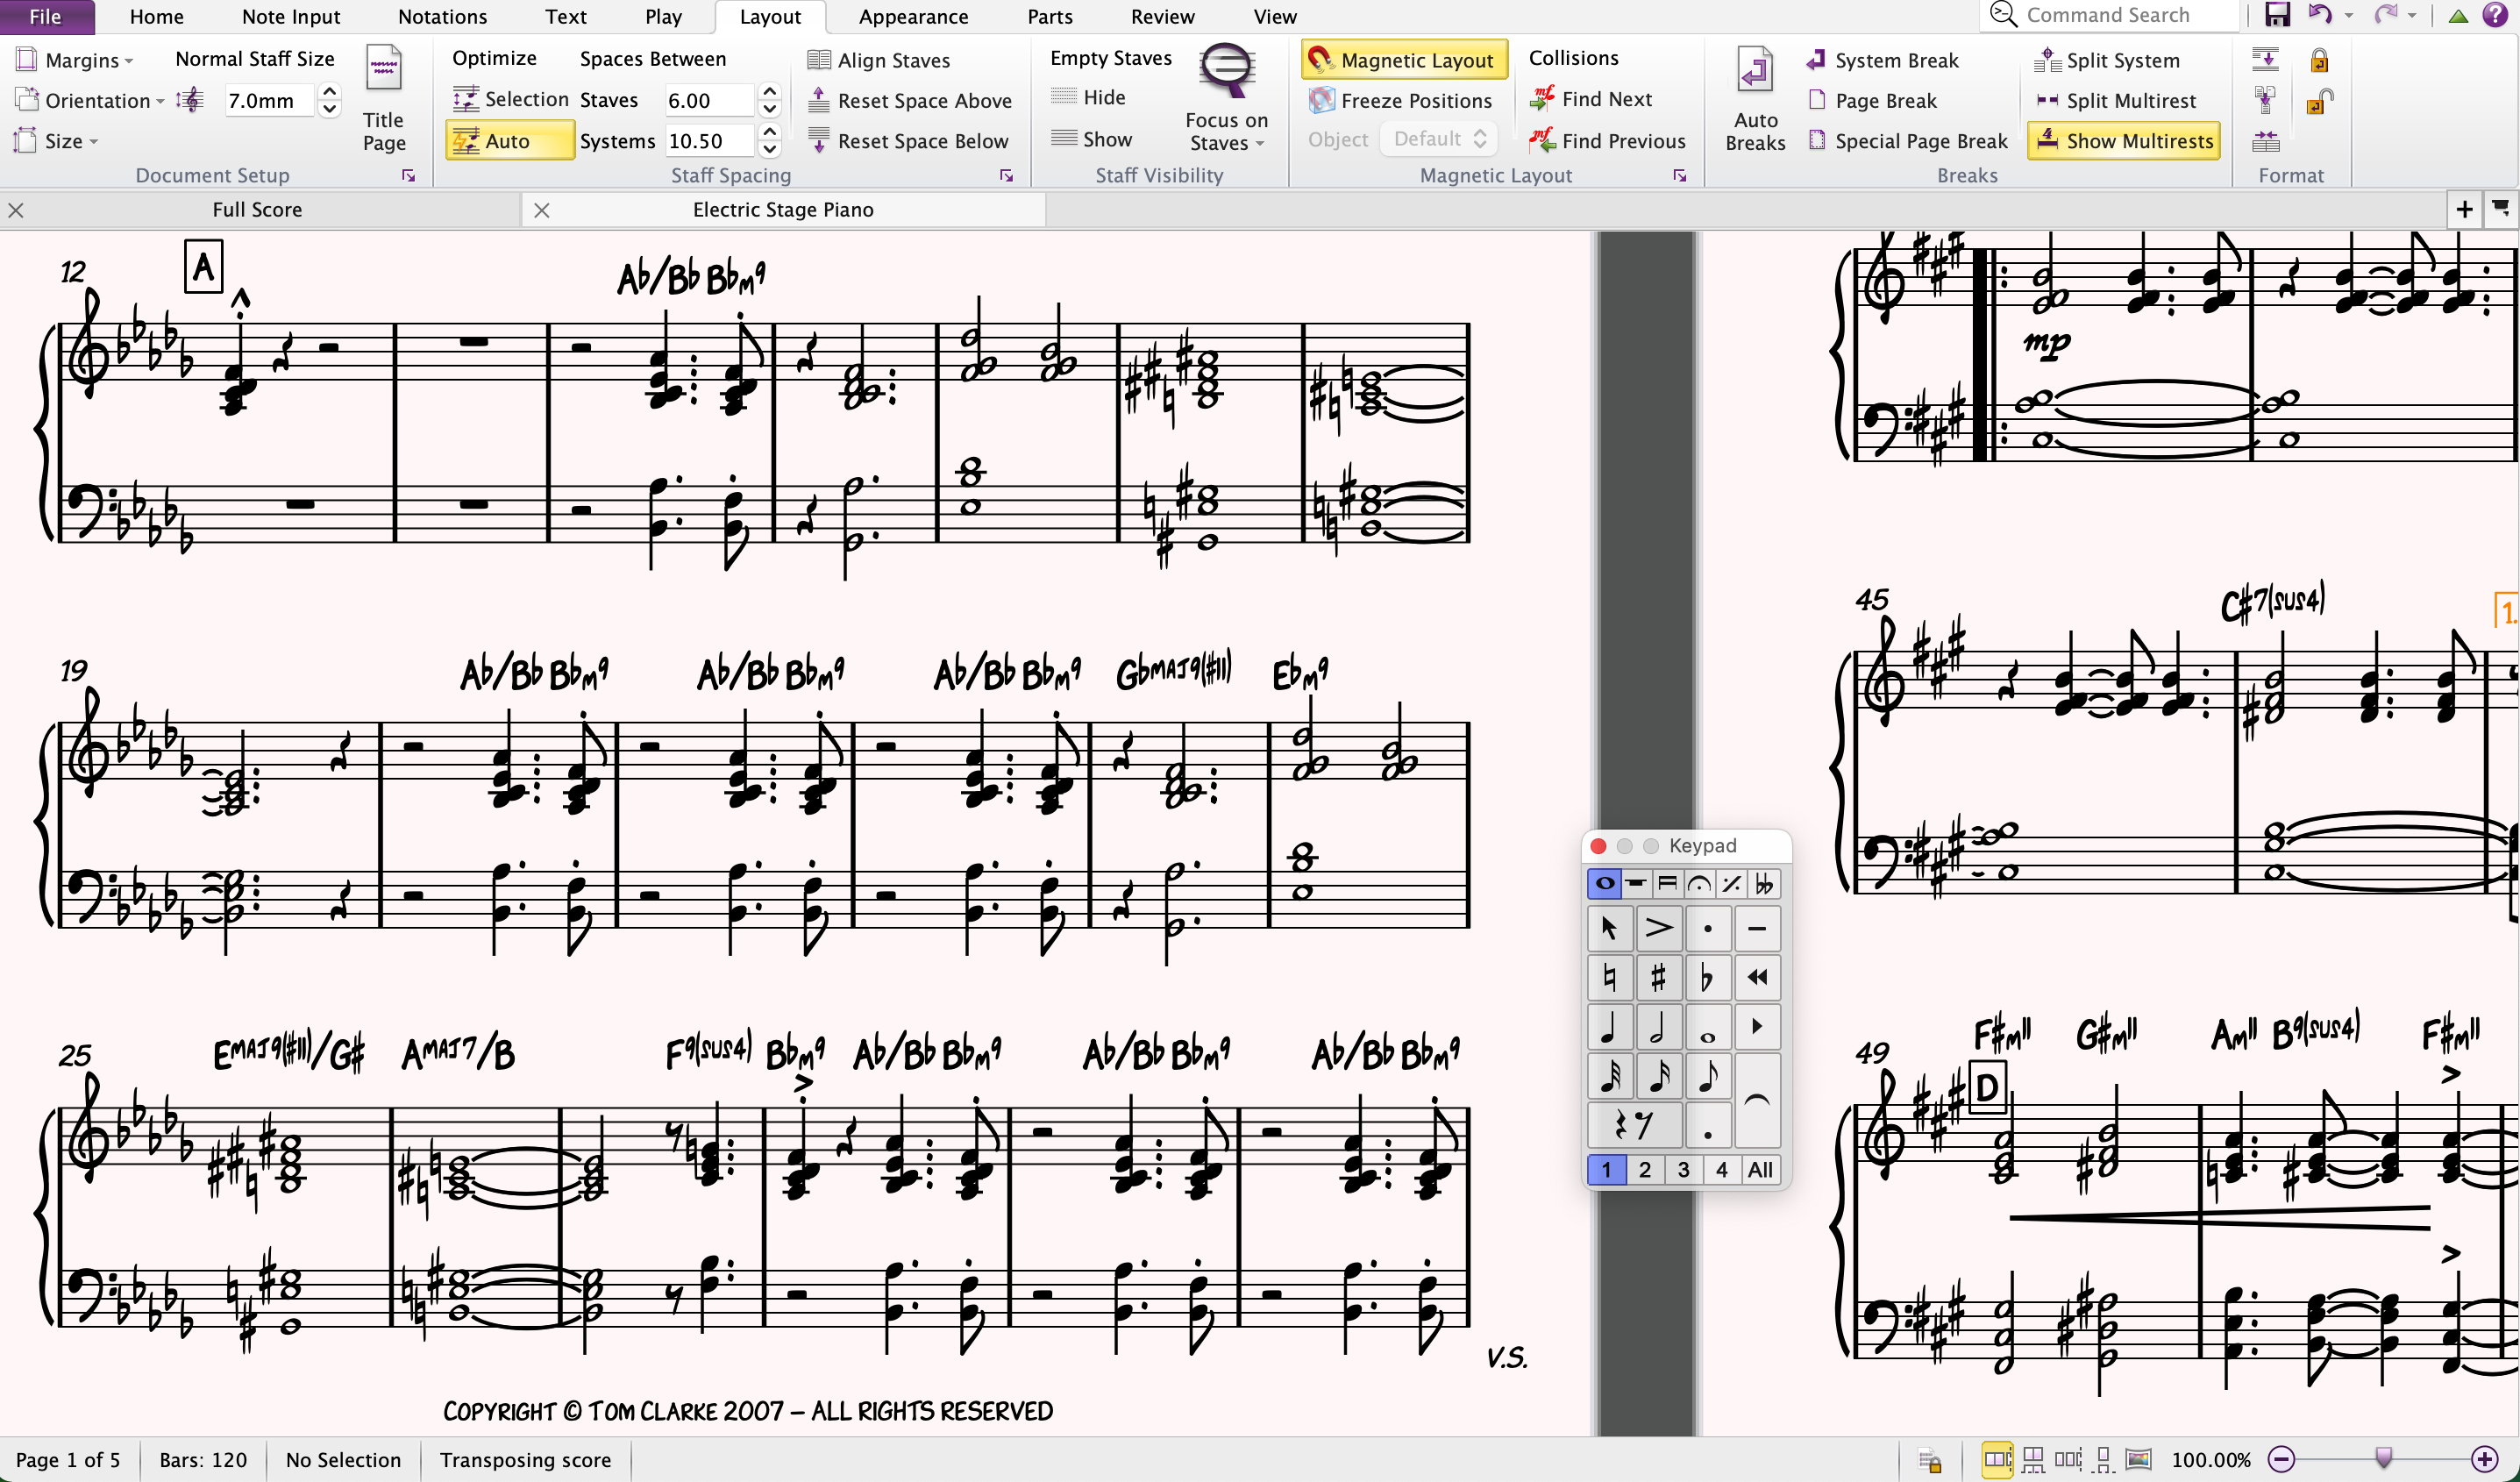
Task: Open the document tabs list menu
Action: (2500, 209)
